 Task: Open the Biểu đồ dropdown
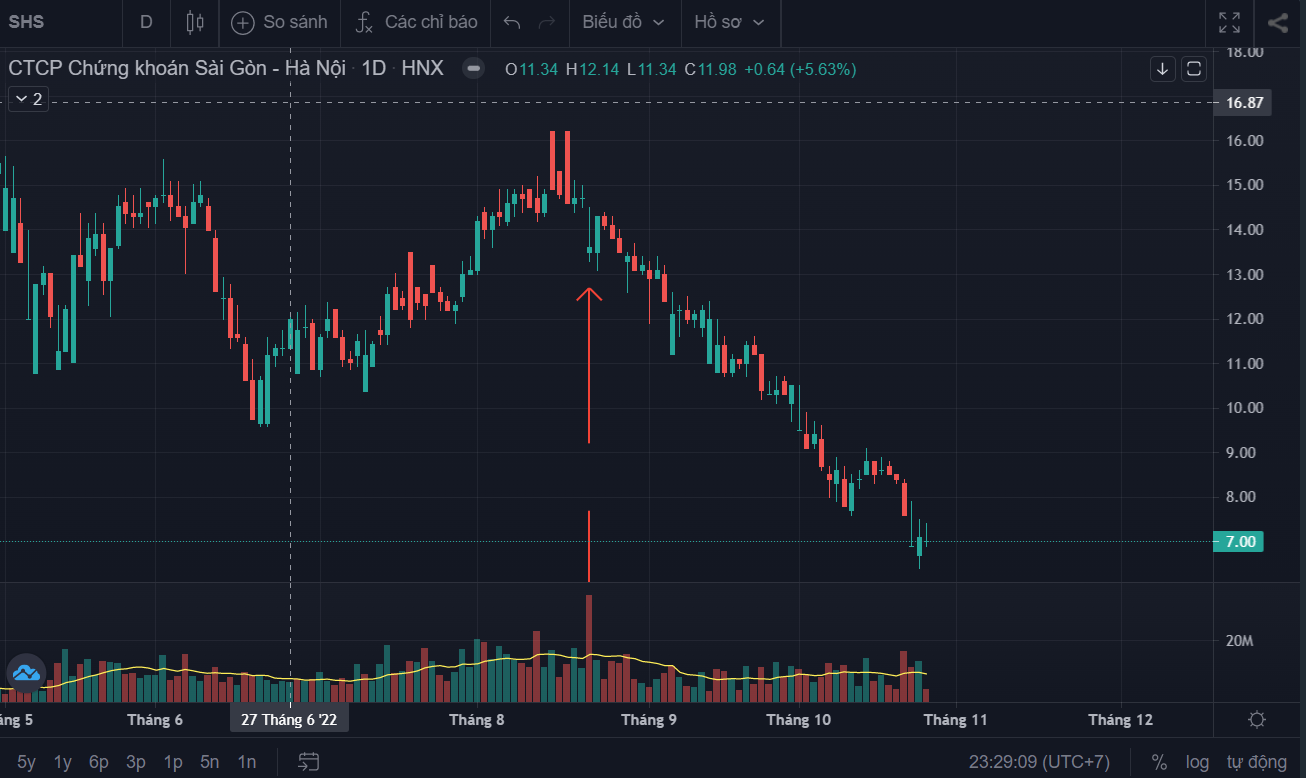pyautogui.click(x=623, y=22)
